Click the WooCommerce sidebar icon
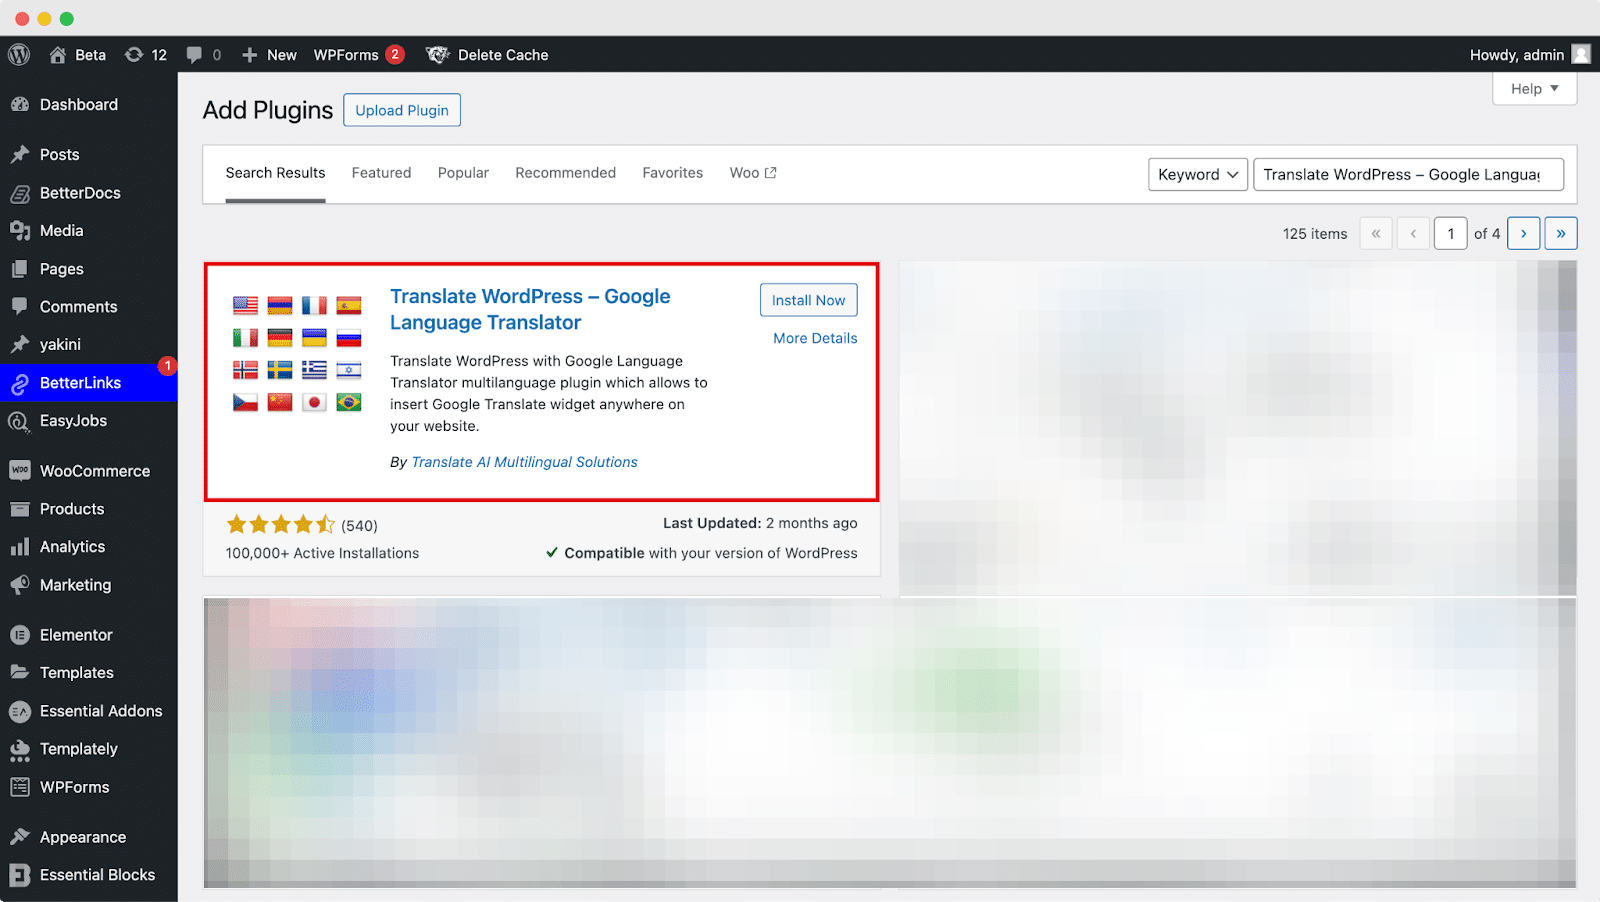Viewport: 1600px width, 902px height. [20, 471]
